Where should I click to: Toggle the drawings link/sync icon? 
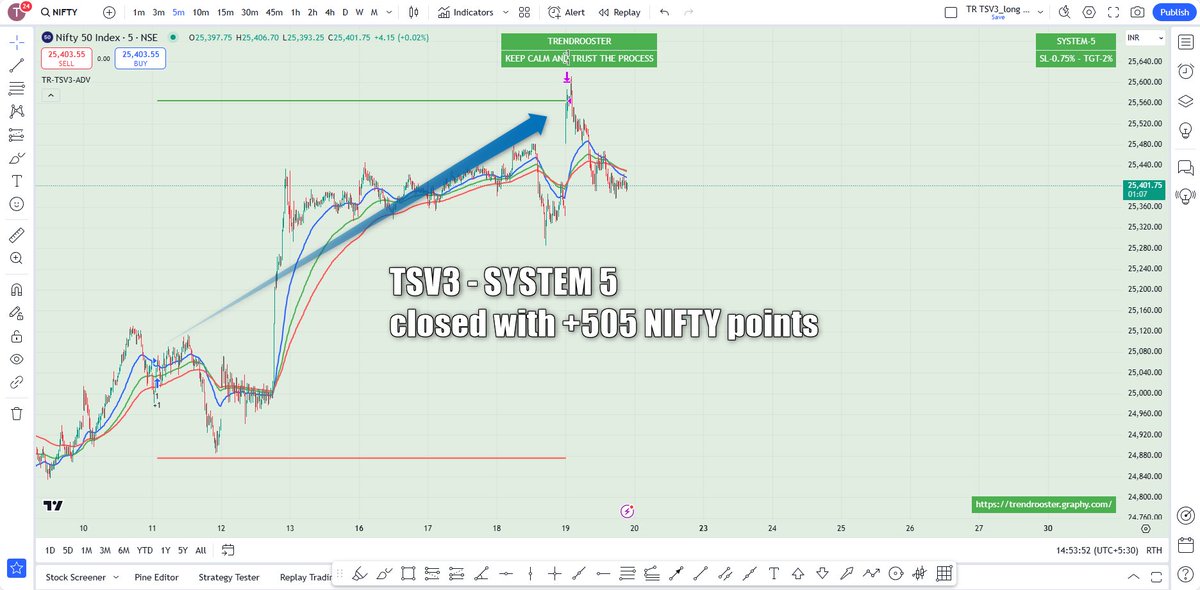click(x=16, y=382)
